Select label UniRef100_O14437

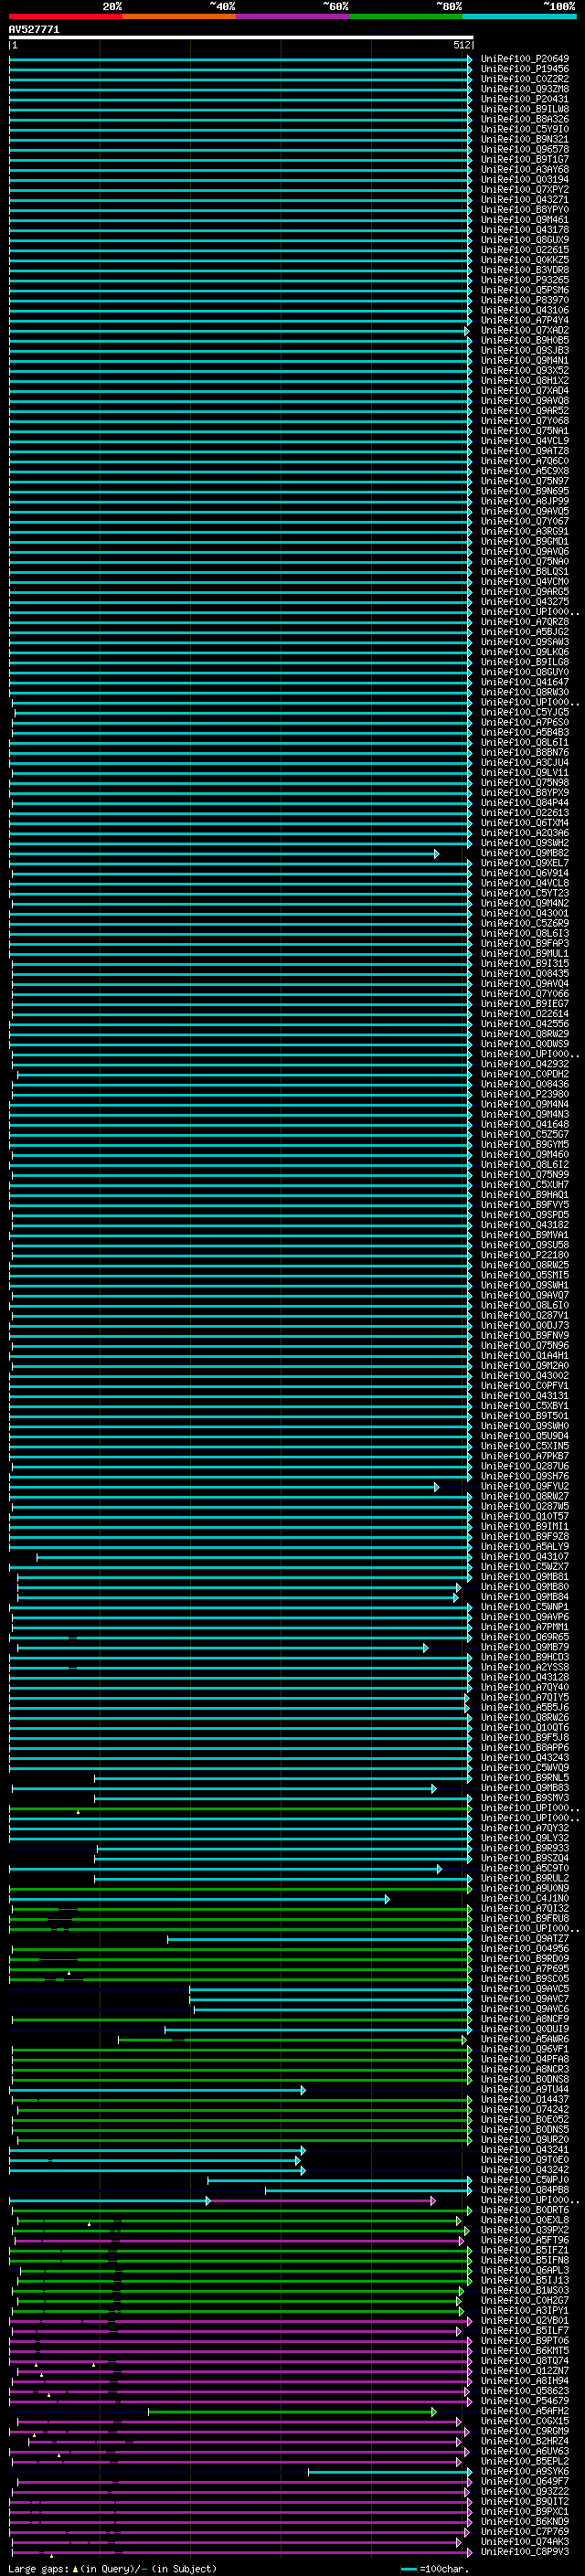(x=525, y=2099)
